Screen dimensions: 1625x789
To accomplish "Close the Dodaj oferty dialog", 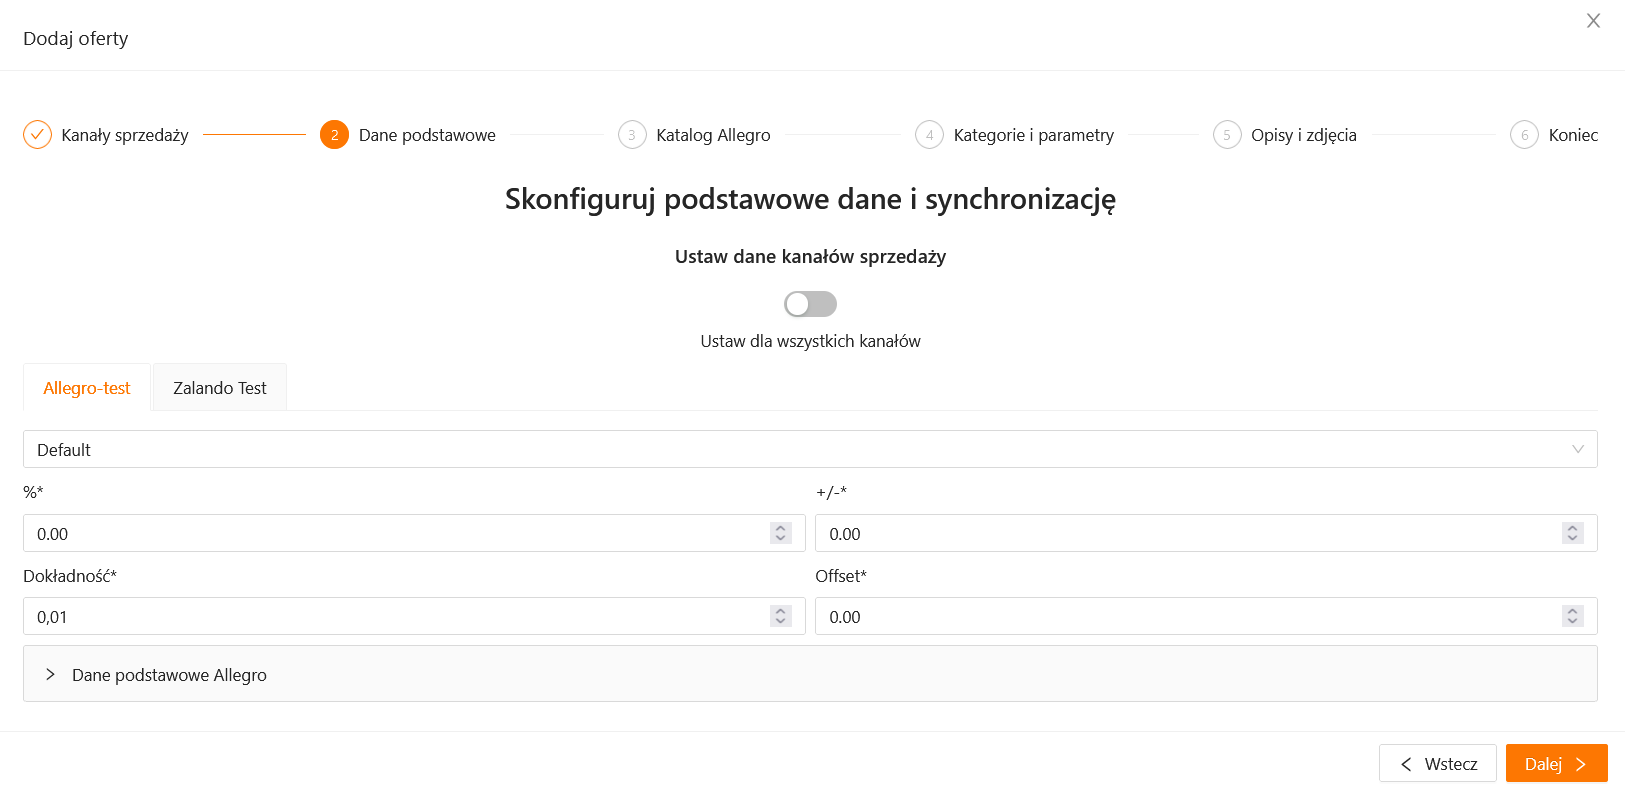I will click(x=1593, y=21).
